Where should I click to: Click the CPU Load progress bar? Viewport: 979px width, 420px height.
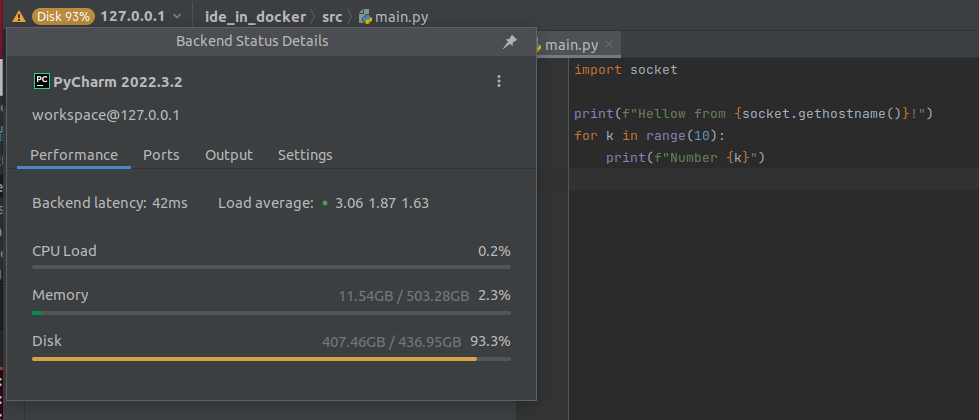click(x=271, y=267)
